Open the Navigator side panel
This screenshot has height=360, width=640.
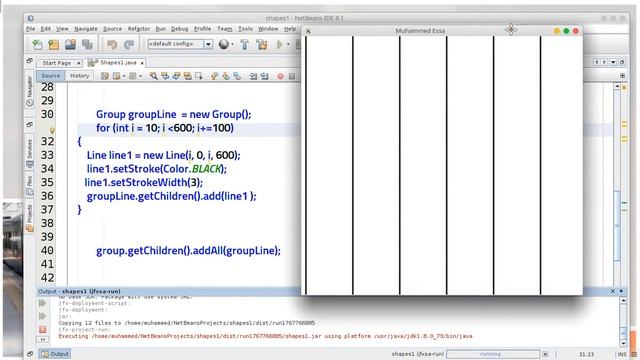pos(29,91)
